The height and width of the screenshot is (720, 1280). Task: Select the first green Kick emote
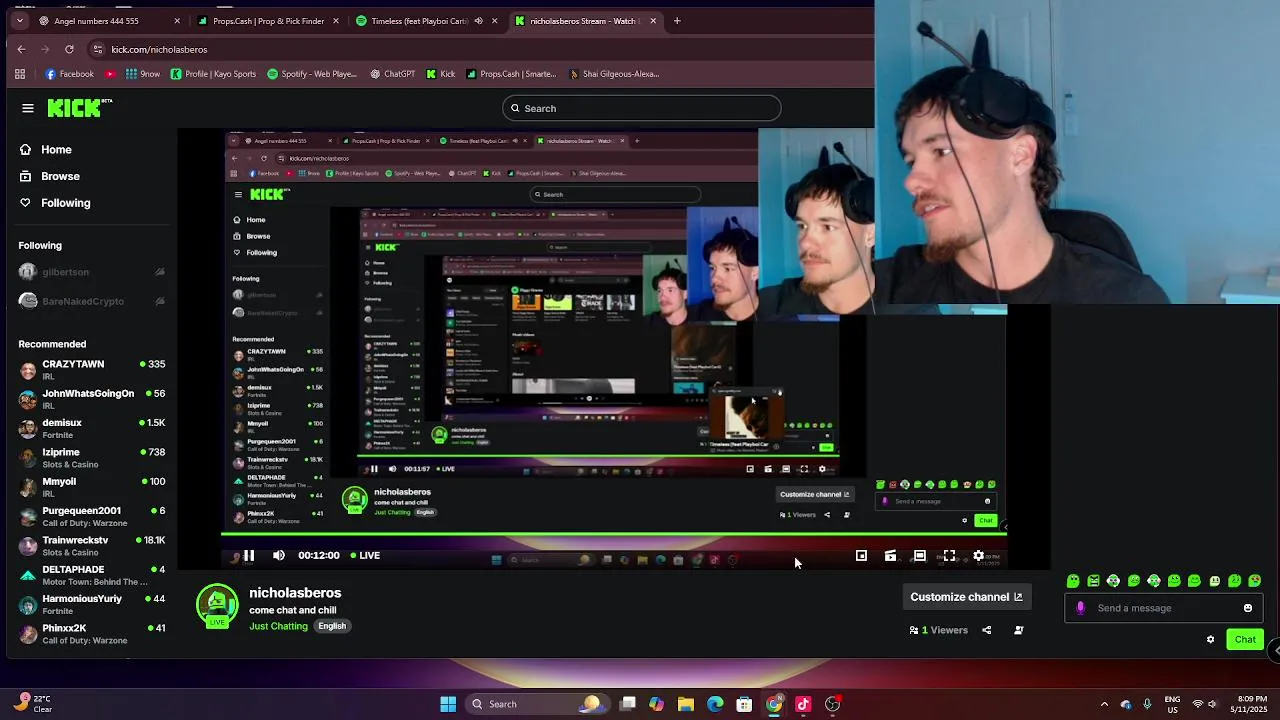(x=1073, y=581)
